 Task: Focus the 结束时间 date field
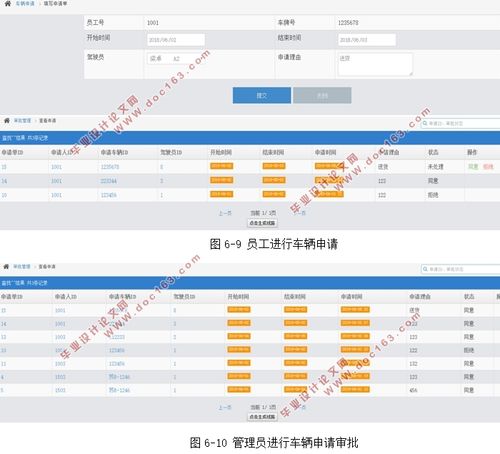(x=367, y=40)
